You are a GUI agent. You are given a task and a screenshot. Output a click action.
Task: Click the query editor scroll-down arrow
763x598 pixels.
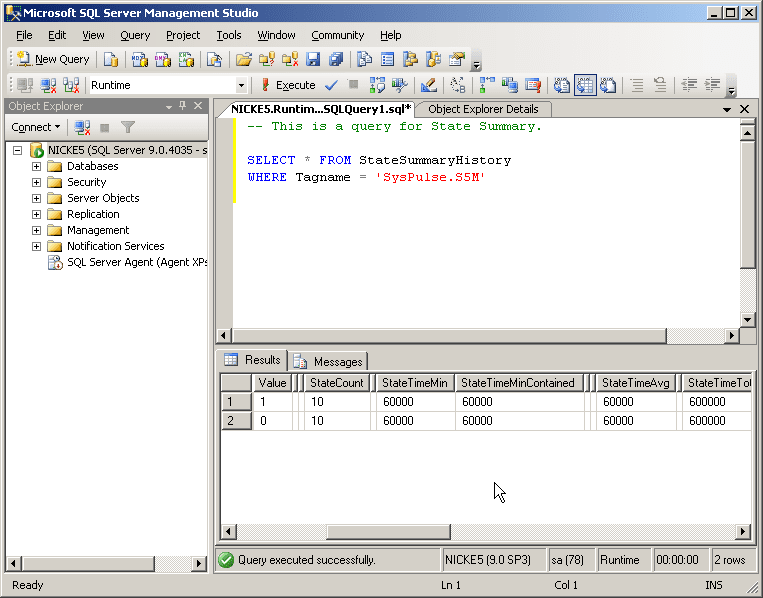[x=747, y=320]
